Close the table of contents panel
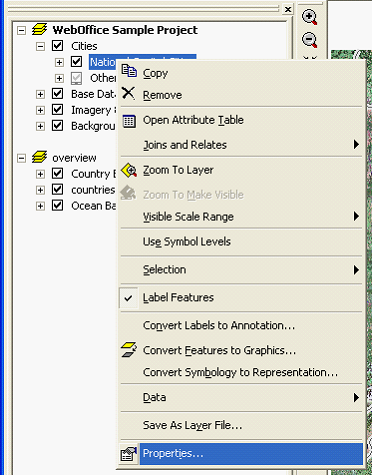Image resolution: width=372 pixels, height=475 pixels. click(x=288, y=9)
